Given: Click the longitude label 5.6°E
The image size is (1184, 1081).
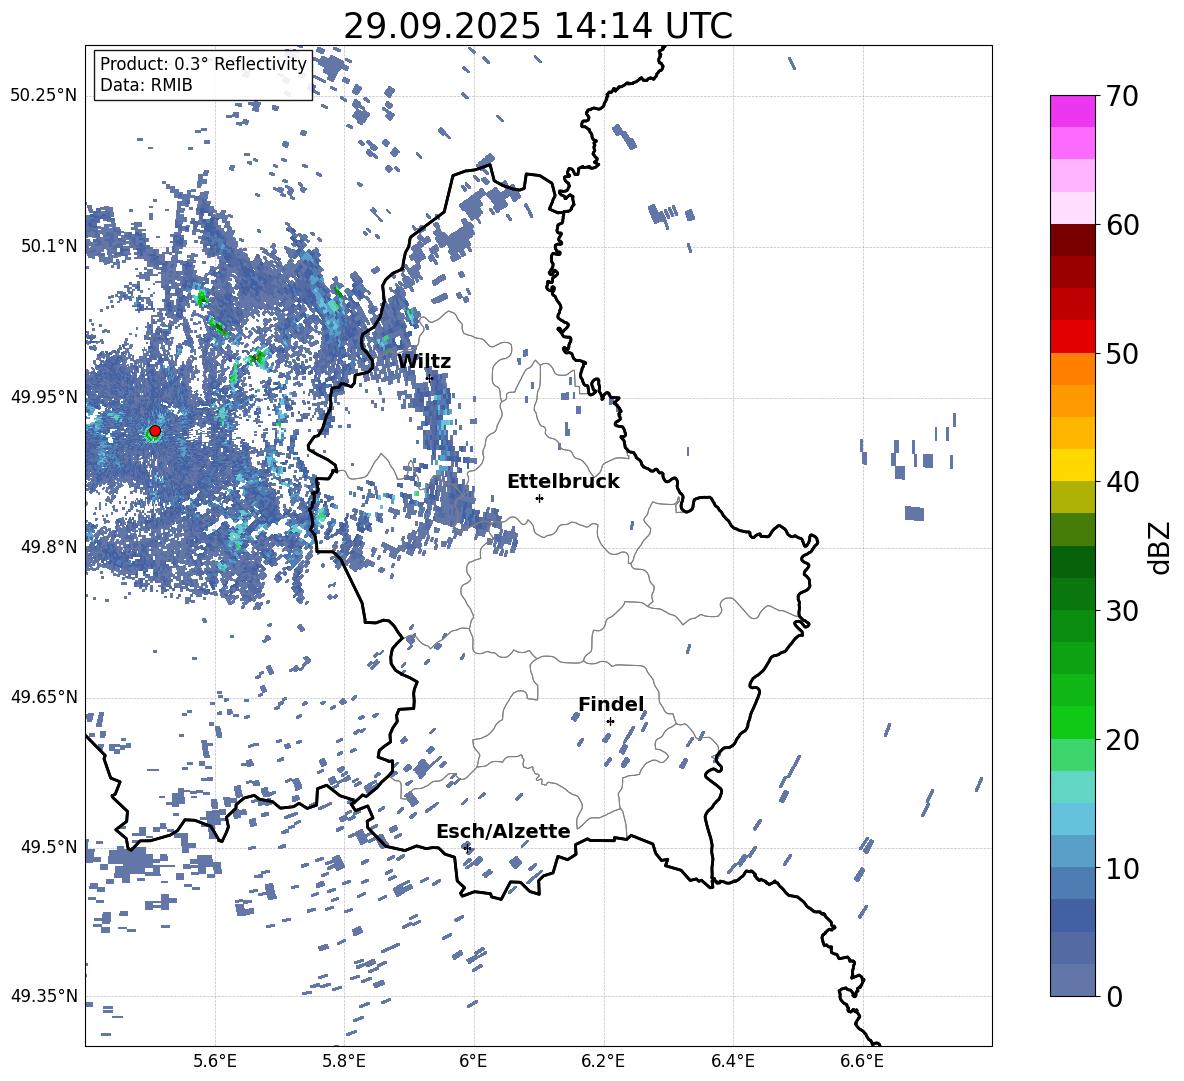Looking at the screenshot, I should [215, 1061].
